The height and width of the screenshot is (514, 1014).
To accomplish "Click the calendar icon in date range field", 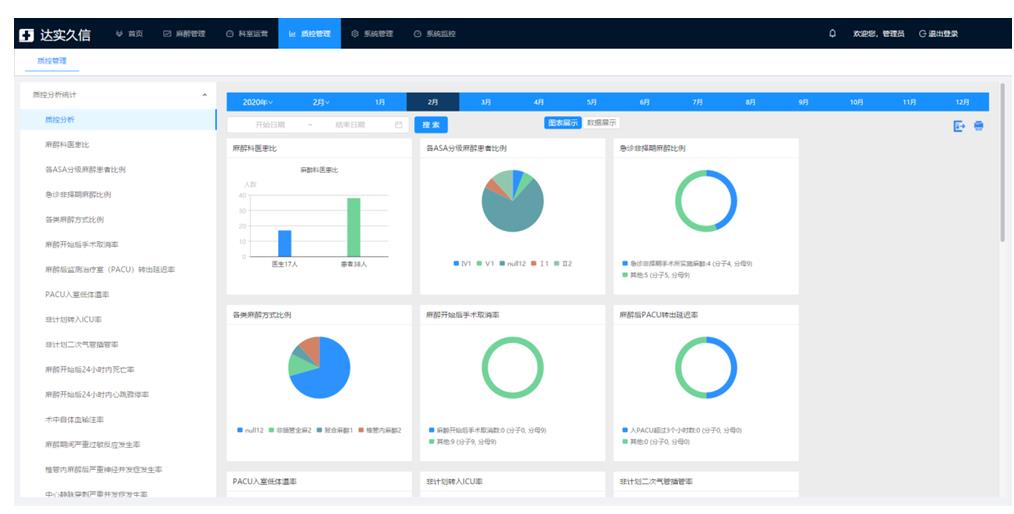I will [x=399, y=125].
